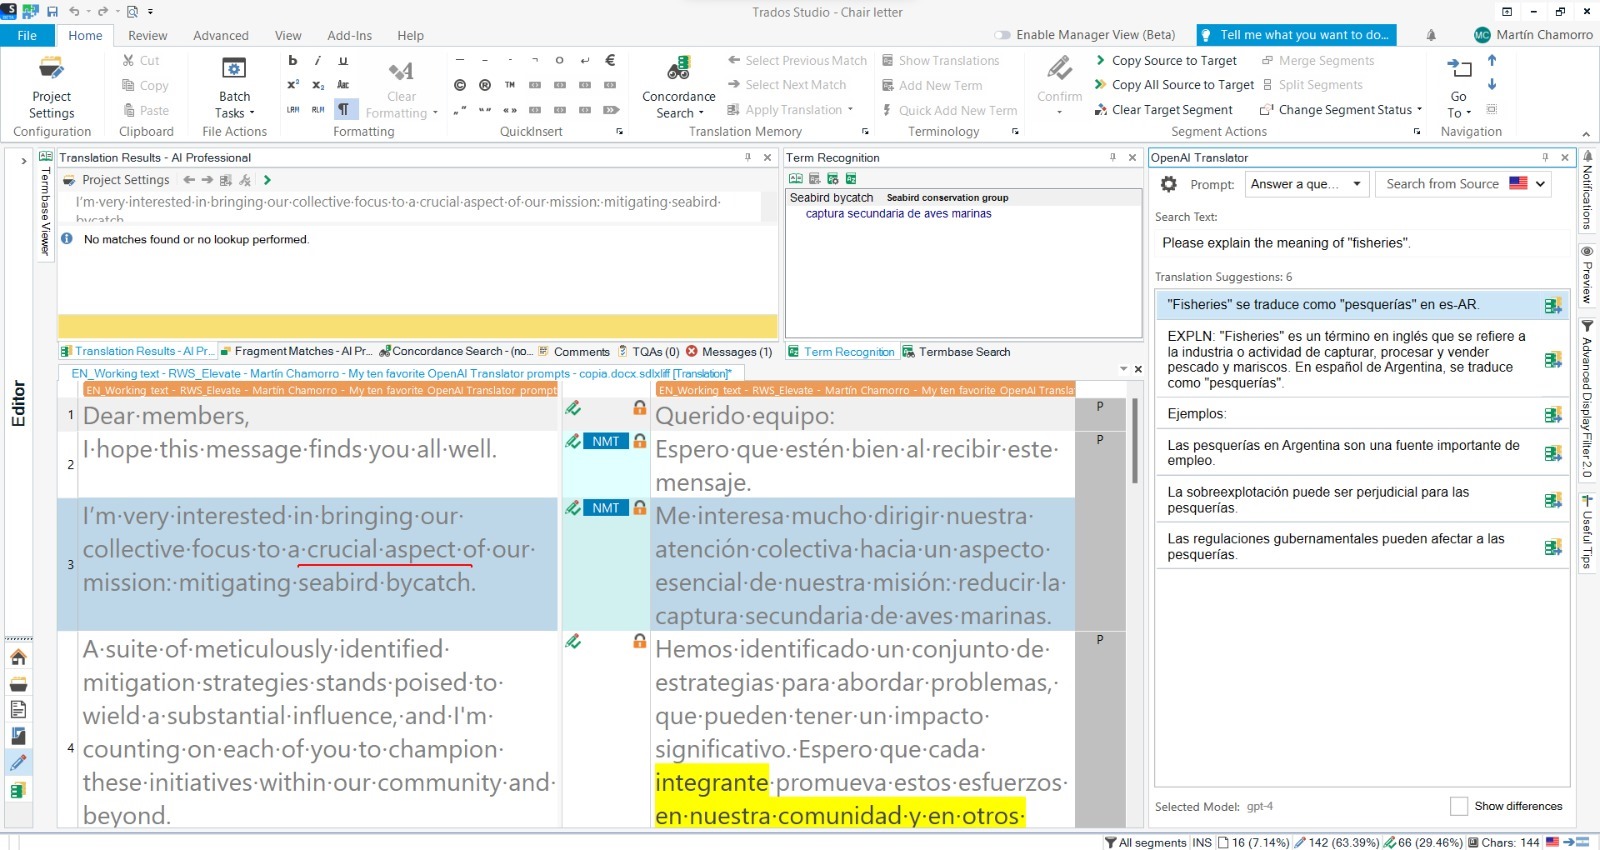Click the Clear Formatting icon
The height and width of the screenshot is (850, 1600).
click(401, 72)
